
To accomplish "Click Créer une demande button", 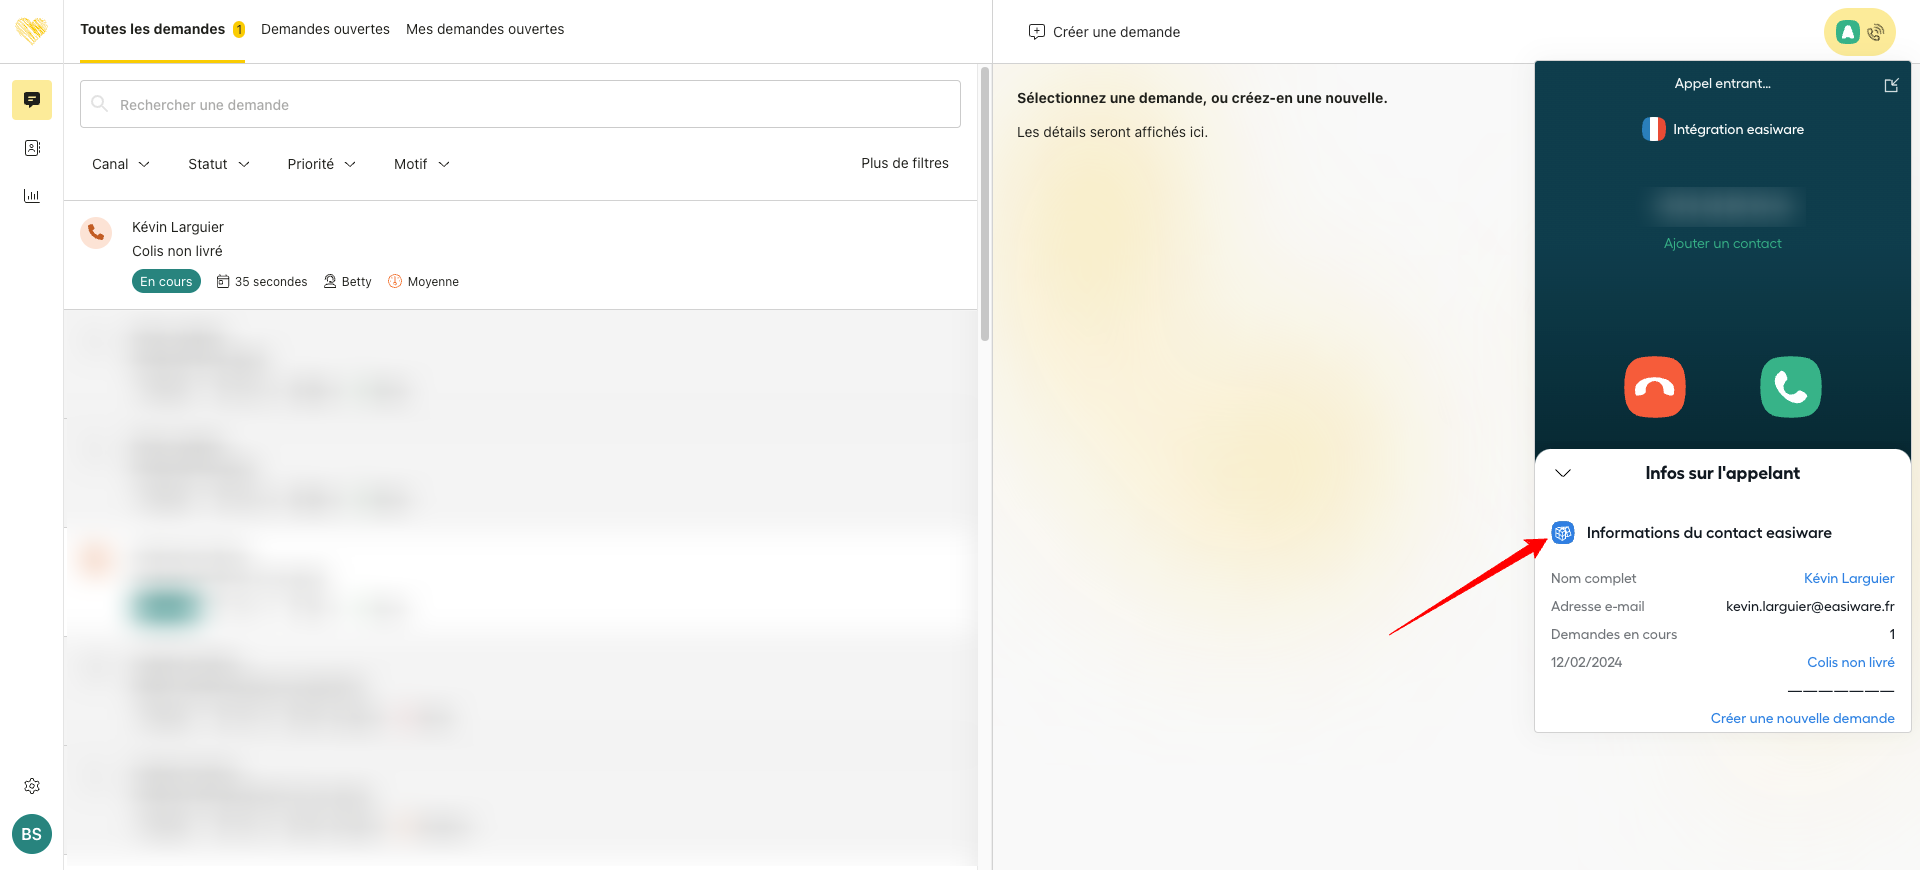I will tap(1105, 32).
